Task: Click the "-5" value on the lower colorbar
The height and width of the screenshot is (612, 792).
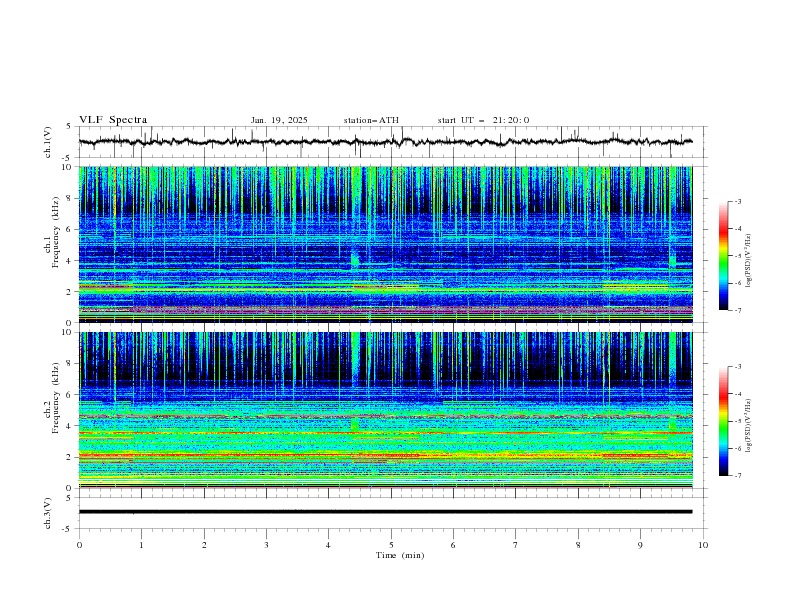Action: click(737, 421)
